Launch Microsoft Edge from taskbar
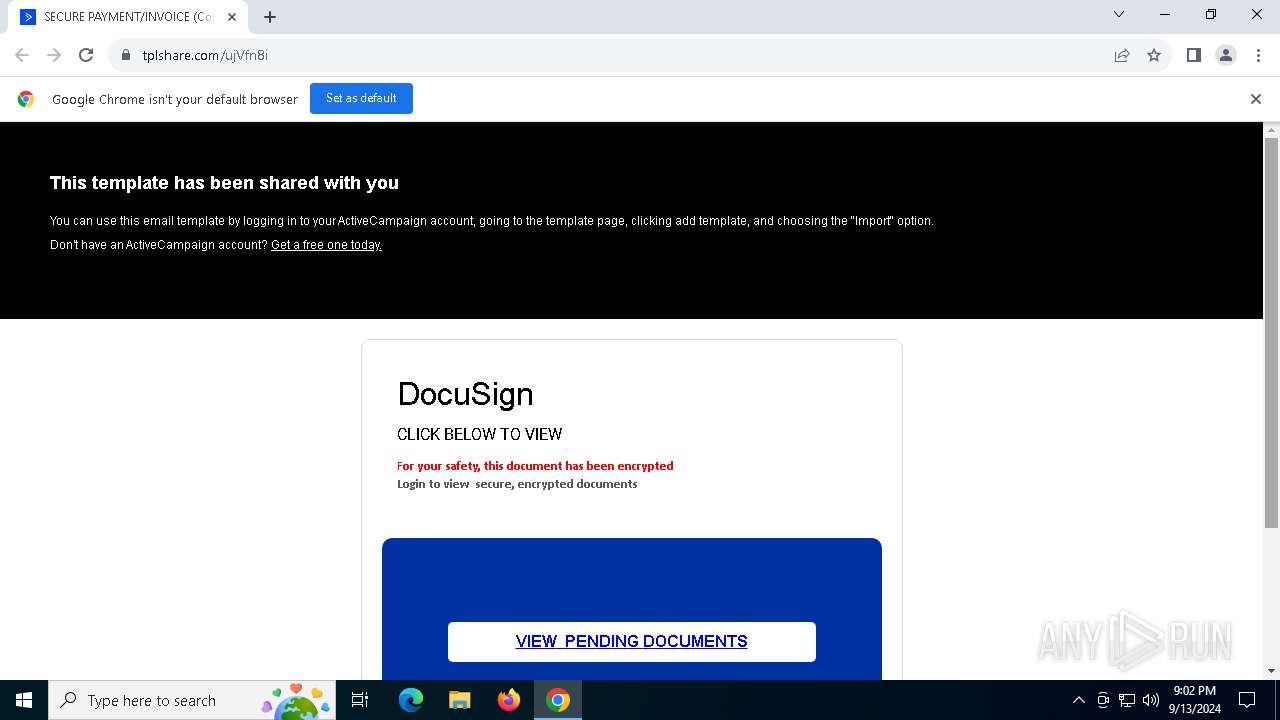This screenshot has height=720, width=1280. 411,700
